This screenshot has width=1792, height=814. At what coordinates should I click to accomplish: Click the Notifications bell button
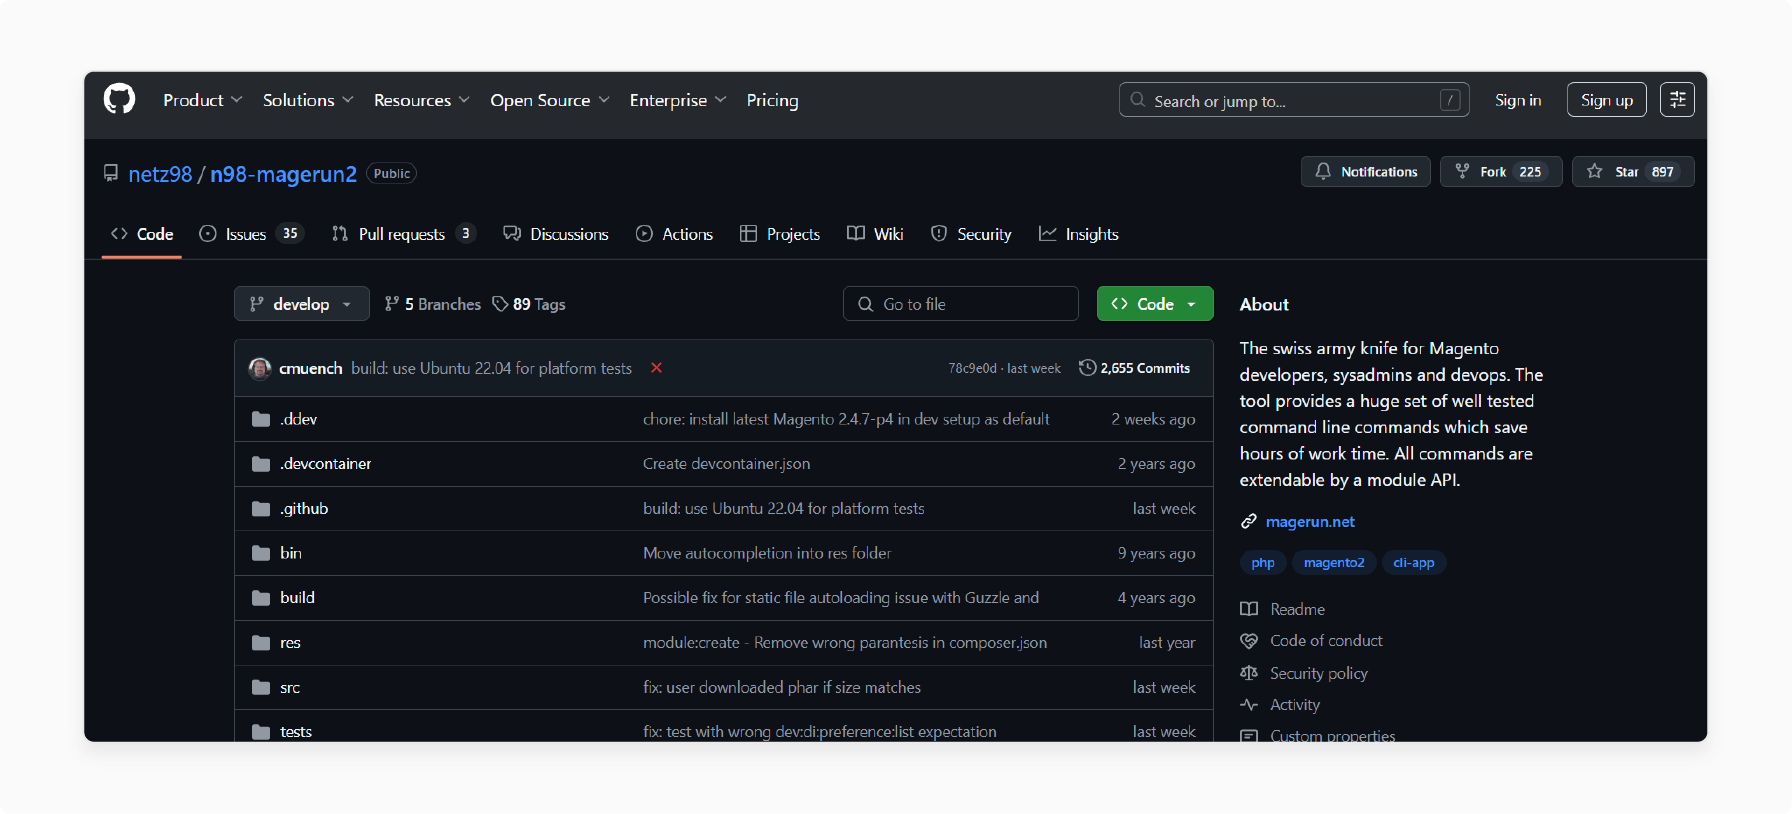tap(1365, 172)
